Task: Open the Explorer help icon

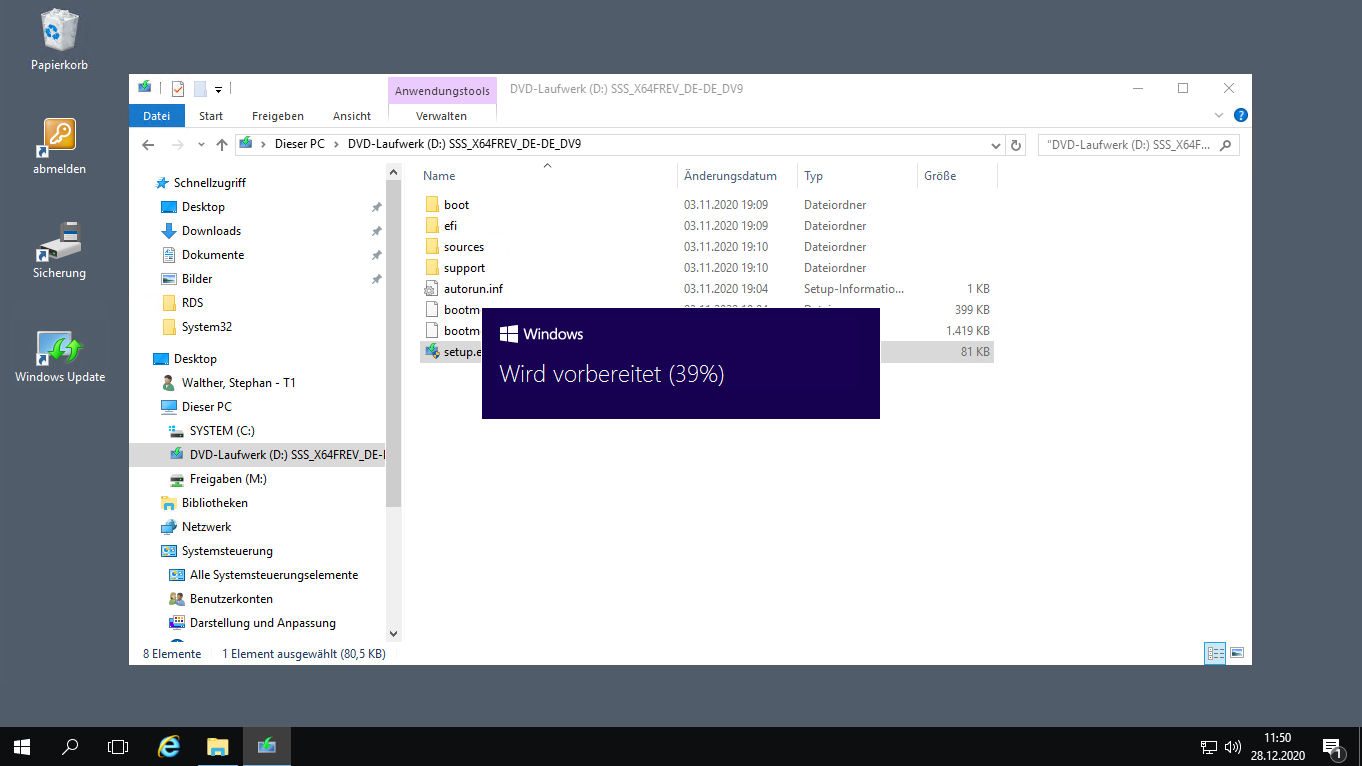Action: tap(1240, 115)
